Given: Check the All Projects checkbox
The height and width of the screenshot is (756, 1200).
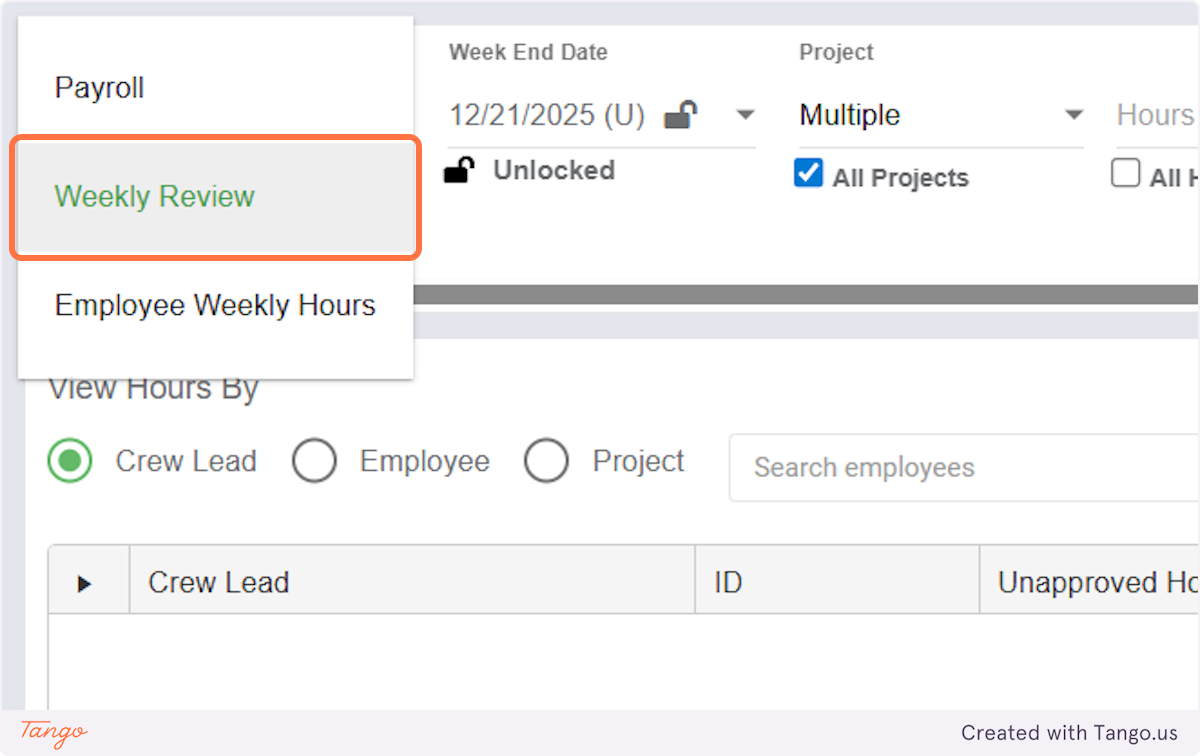Looking at the screenshot, I should click(808, 174).
